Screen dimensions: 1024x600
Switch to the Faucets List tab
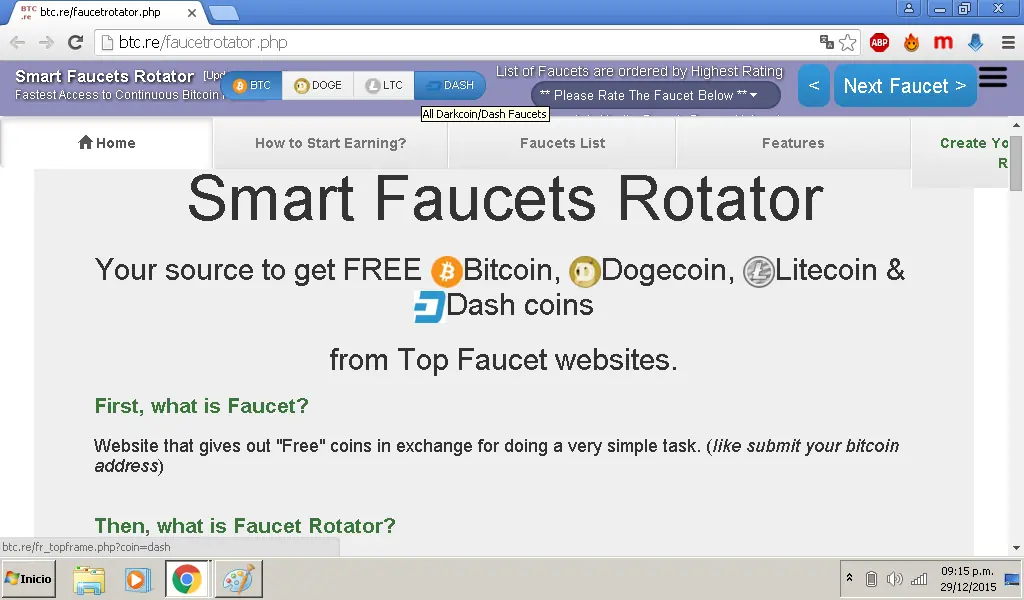[562, 143]
